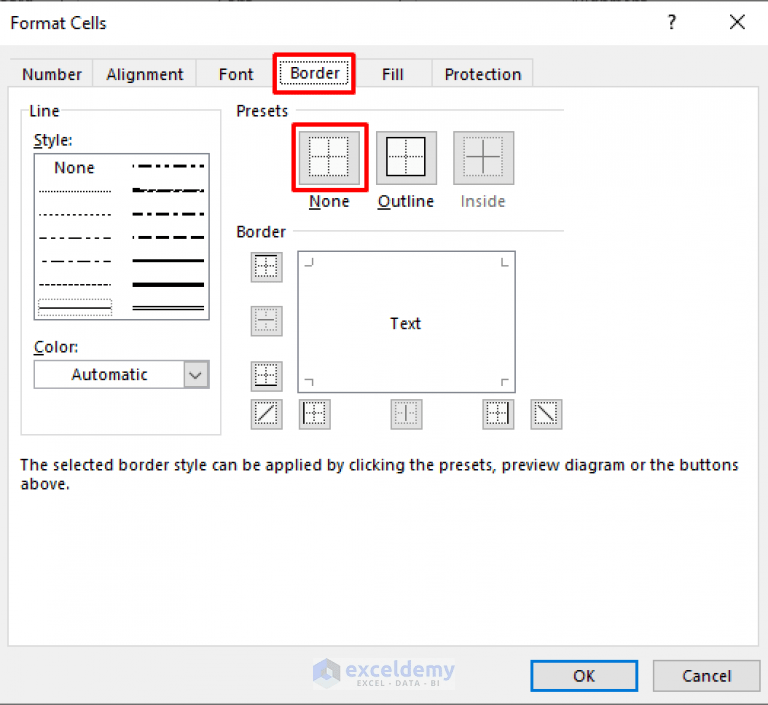Switch to the Alignment tab
The height and width of the screenshot is (705, 768).
click(144, 74)
